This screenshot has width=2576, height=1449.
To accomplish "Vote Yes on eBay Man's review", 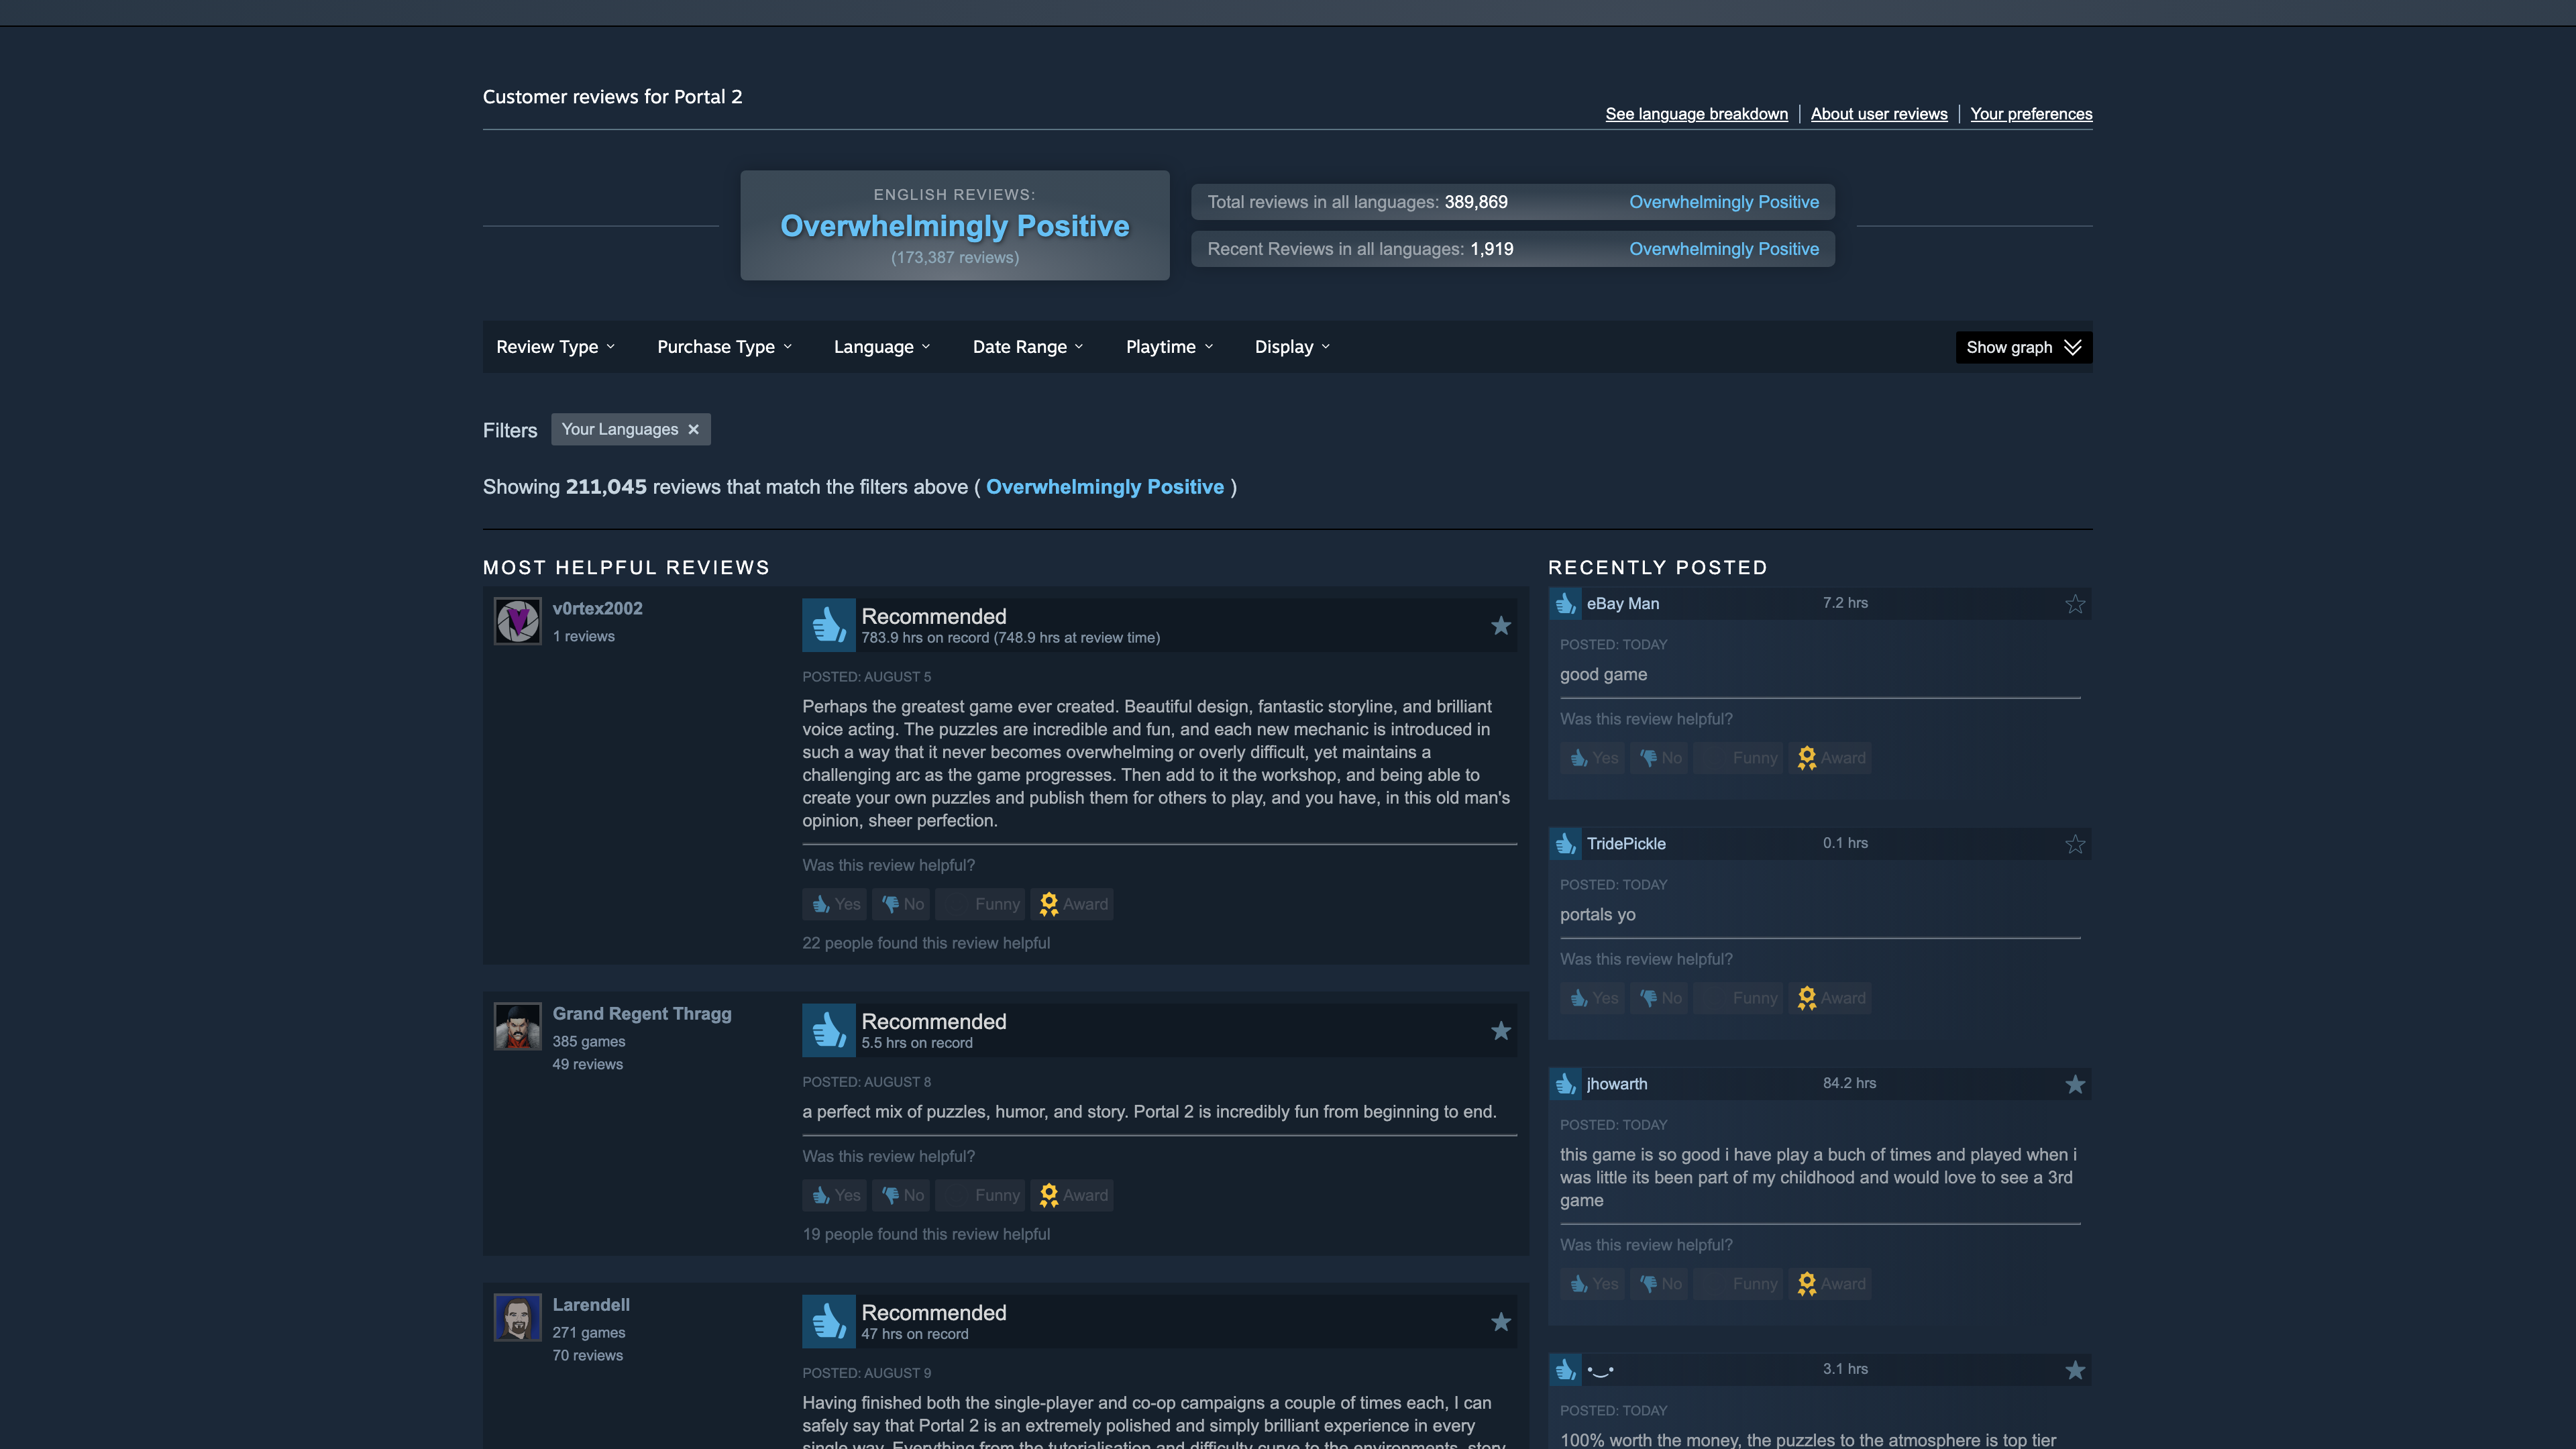I will [1592, 758].
